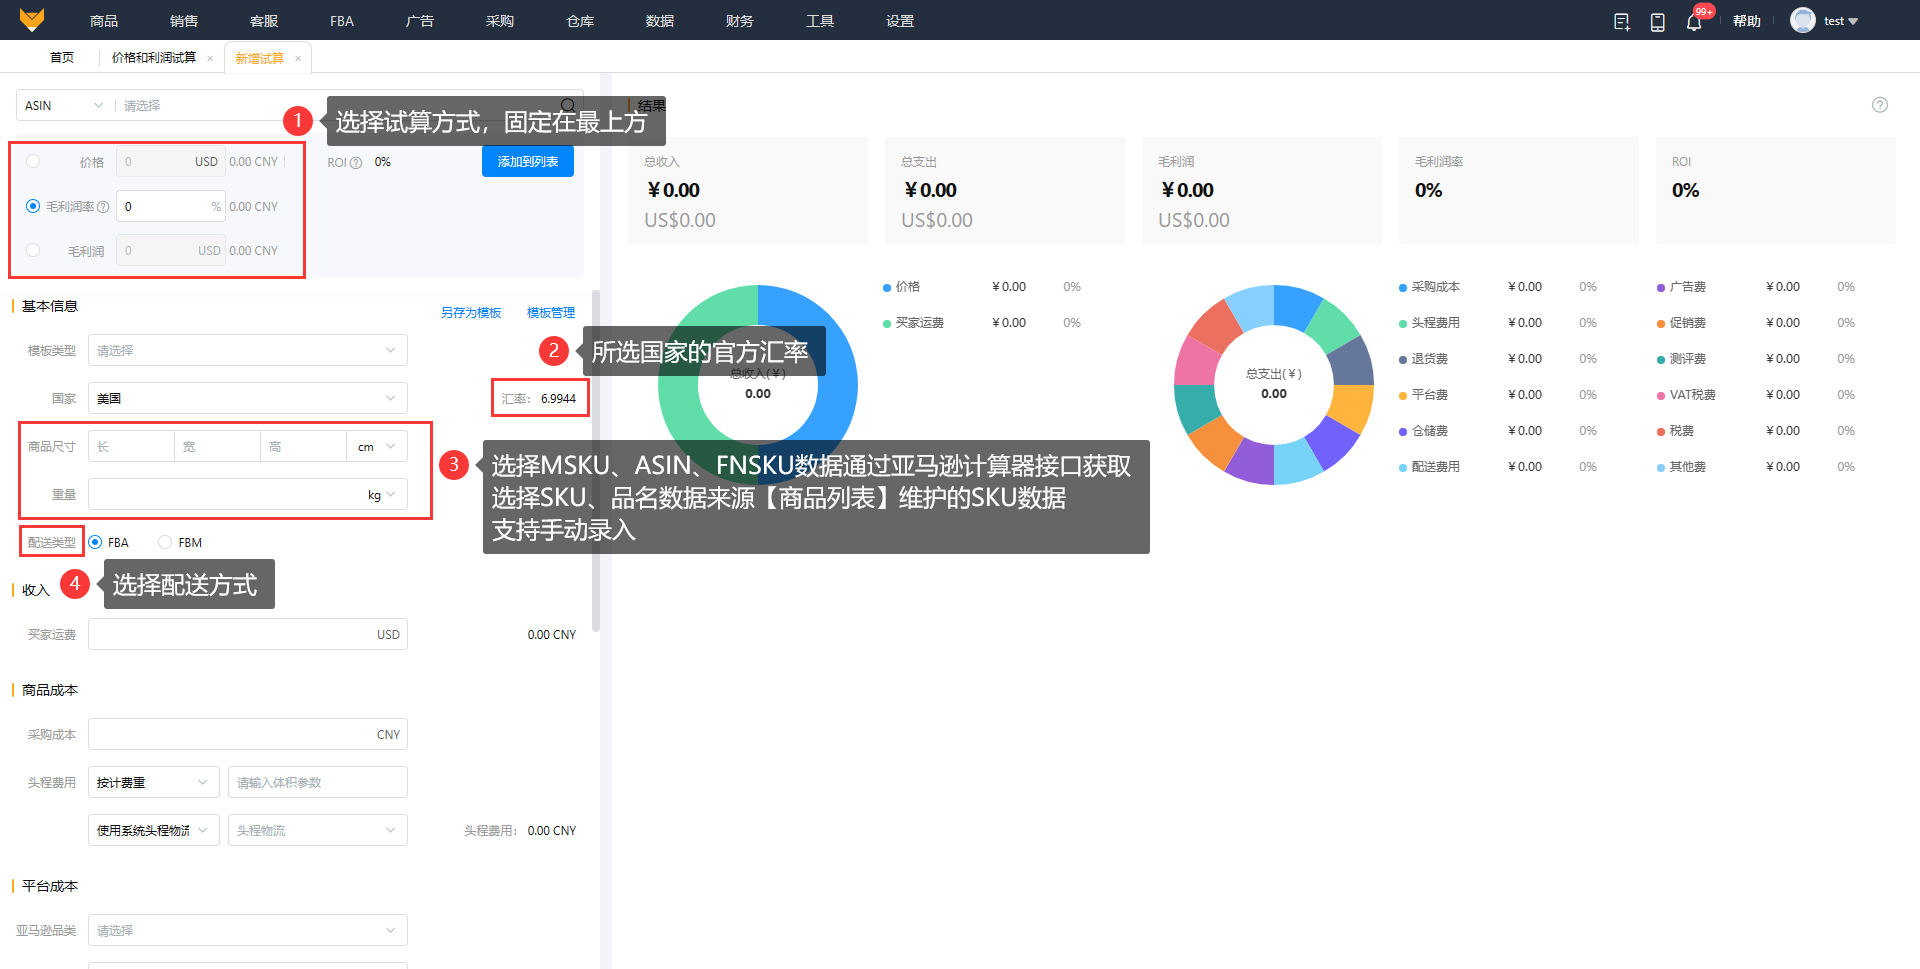Image resolution: width=1920 pixels, height=969 pixels.
Task: Open the cm size unit dropdown
Action: [x=377, y=447]
